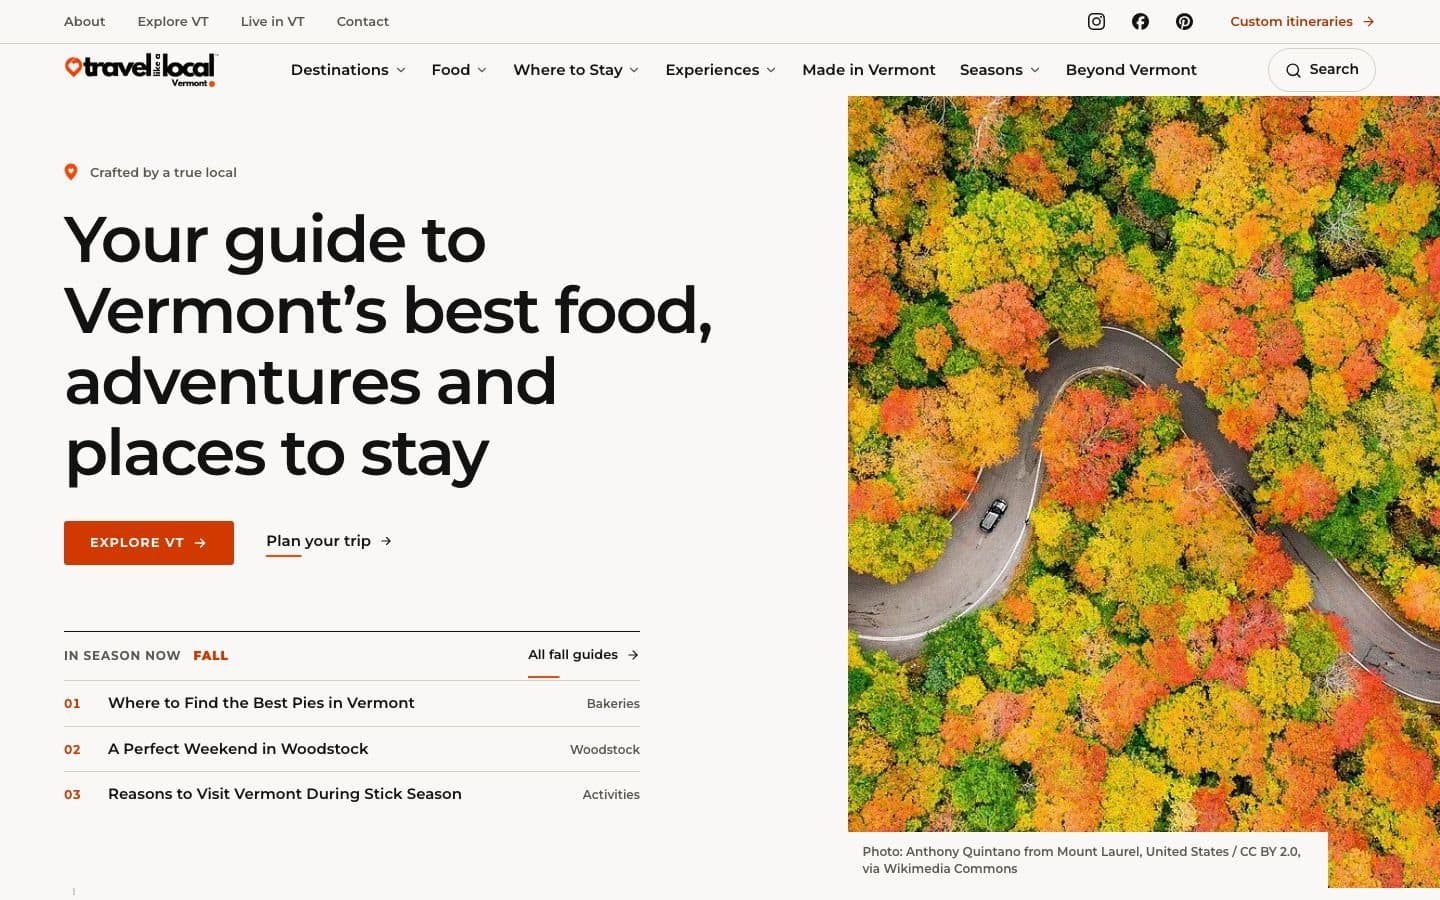
Task: Expand the Destinations dropdown menu
Action: pos(348,70)
